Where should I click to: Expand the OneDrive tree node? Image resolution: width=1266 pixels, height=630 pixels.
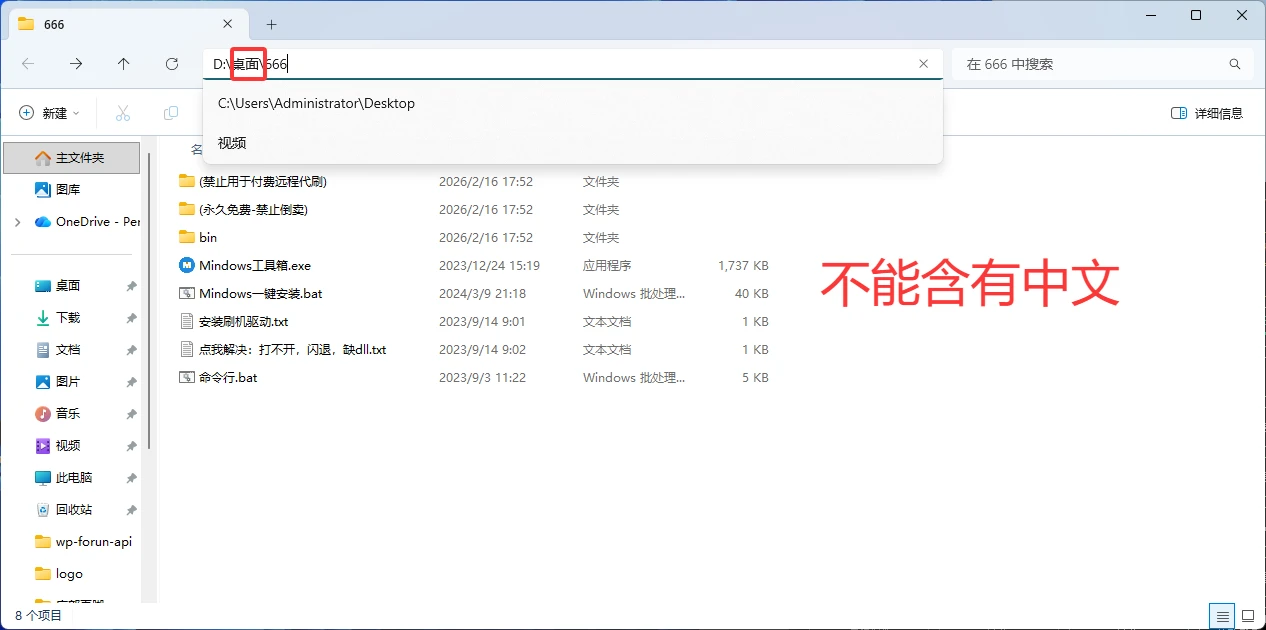17,222
